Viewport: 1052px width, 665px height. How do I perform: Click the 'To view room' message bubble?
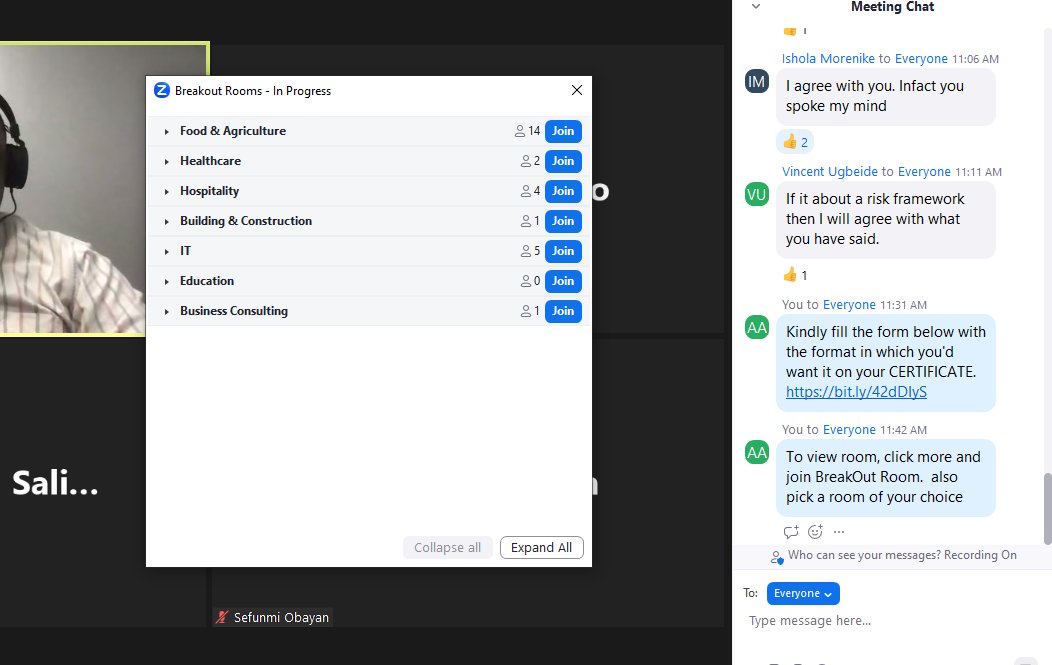pyautogui.click(x=886, y=478)
